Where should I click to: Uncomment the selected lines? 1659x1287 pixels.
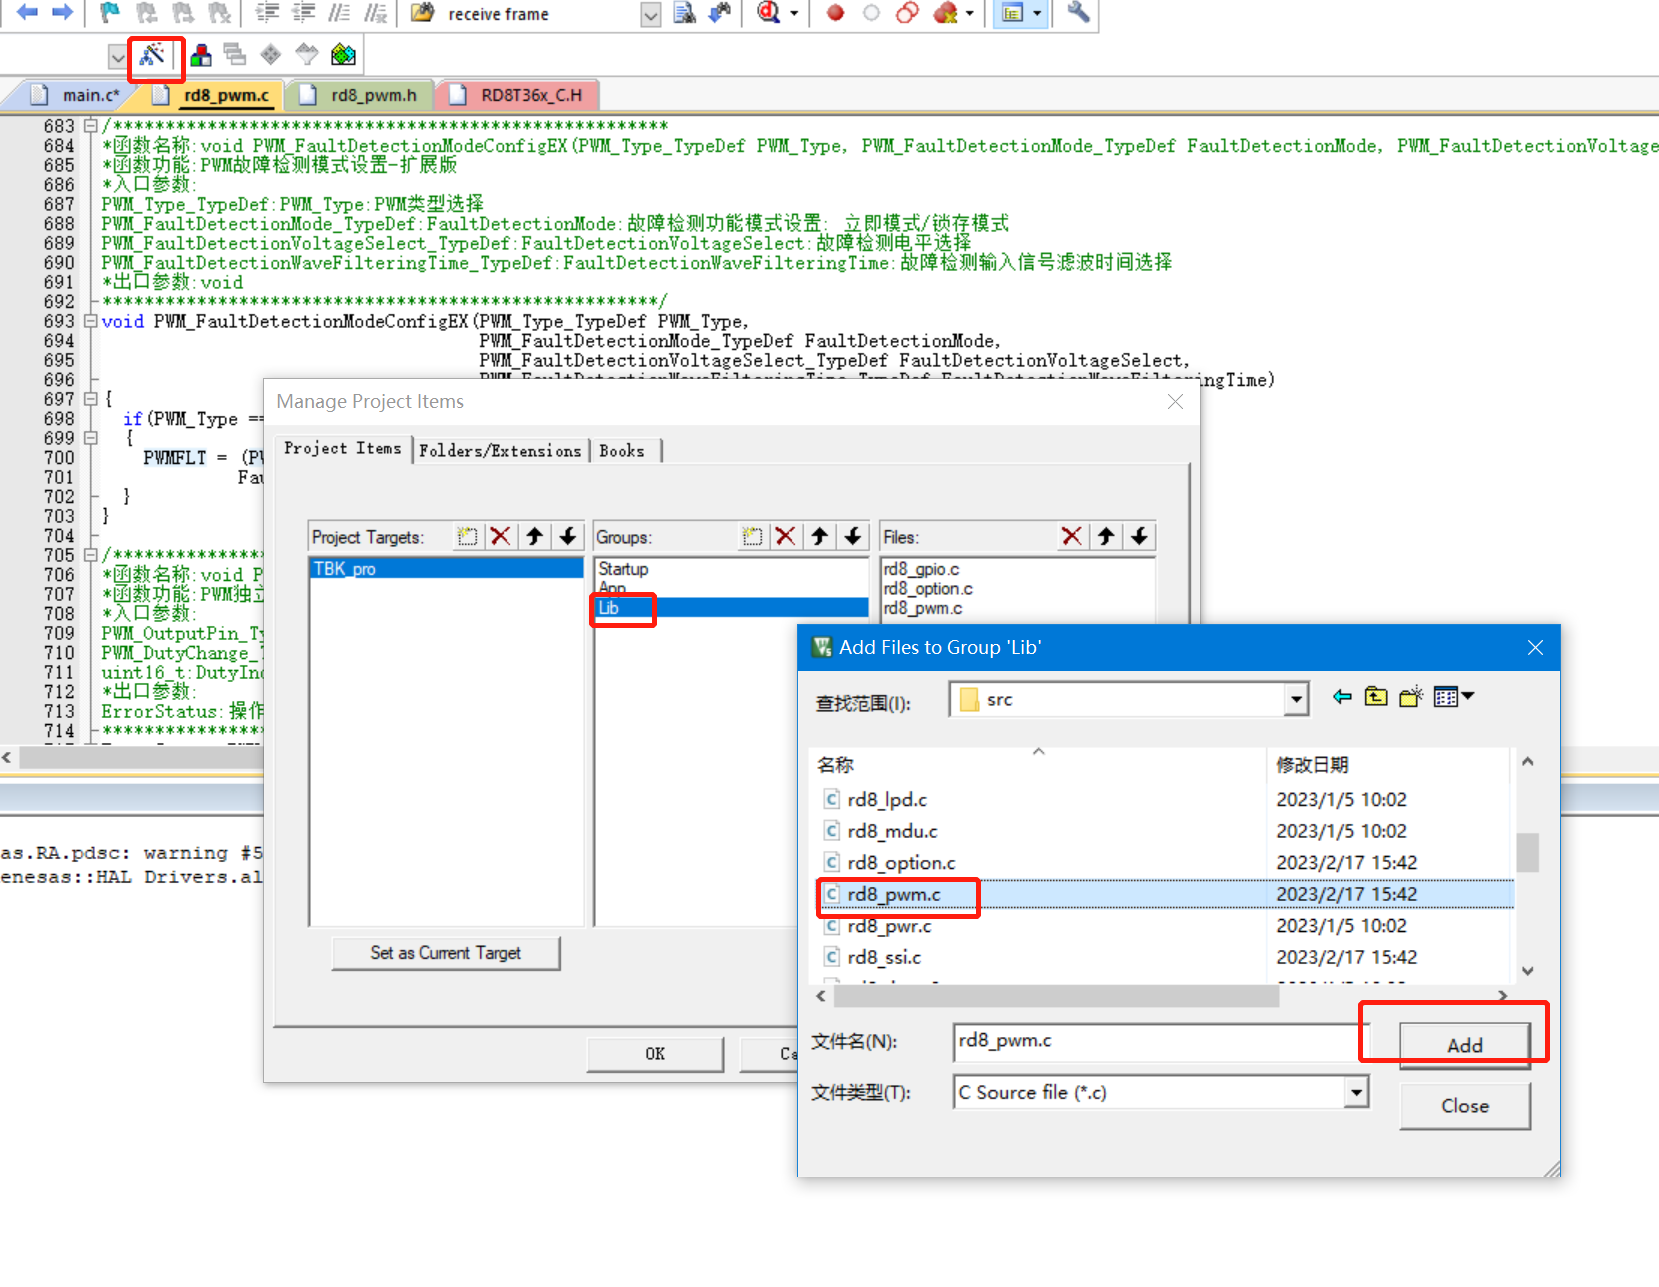point(375,12)
